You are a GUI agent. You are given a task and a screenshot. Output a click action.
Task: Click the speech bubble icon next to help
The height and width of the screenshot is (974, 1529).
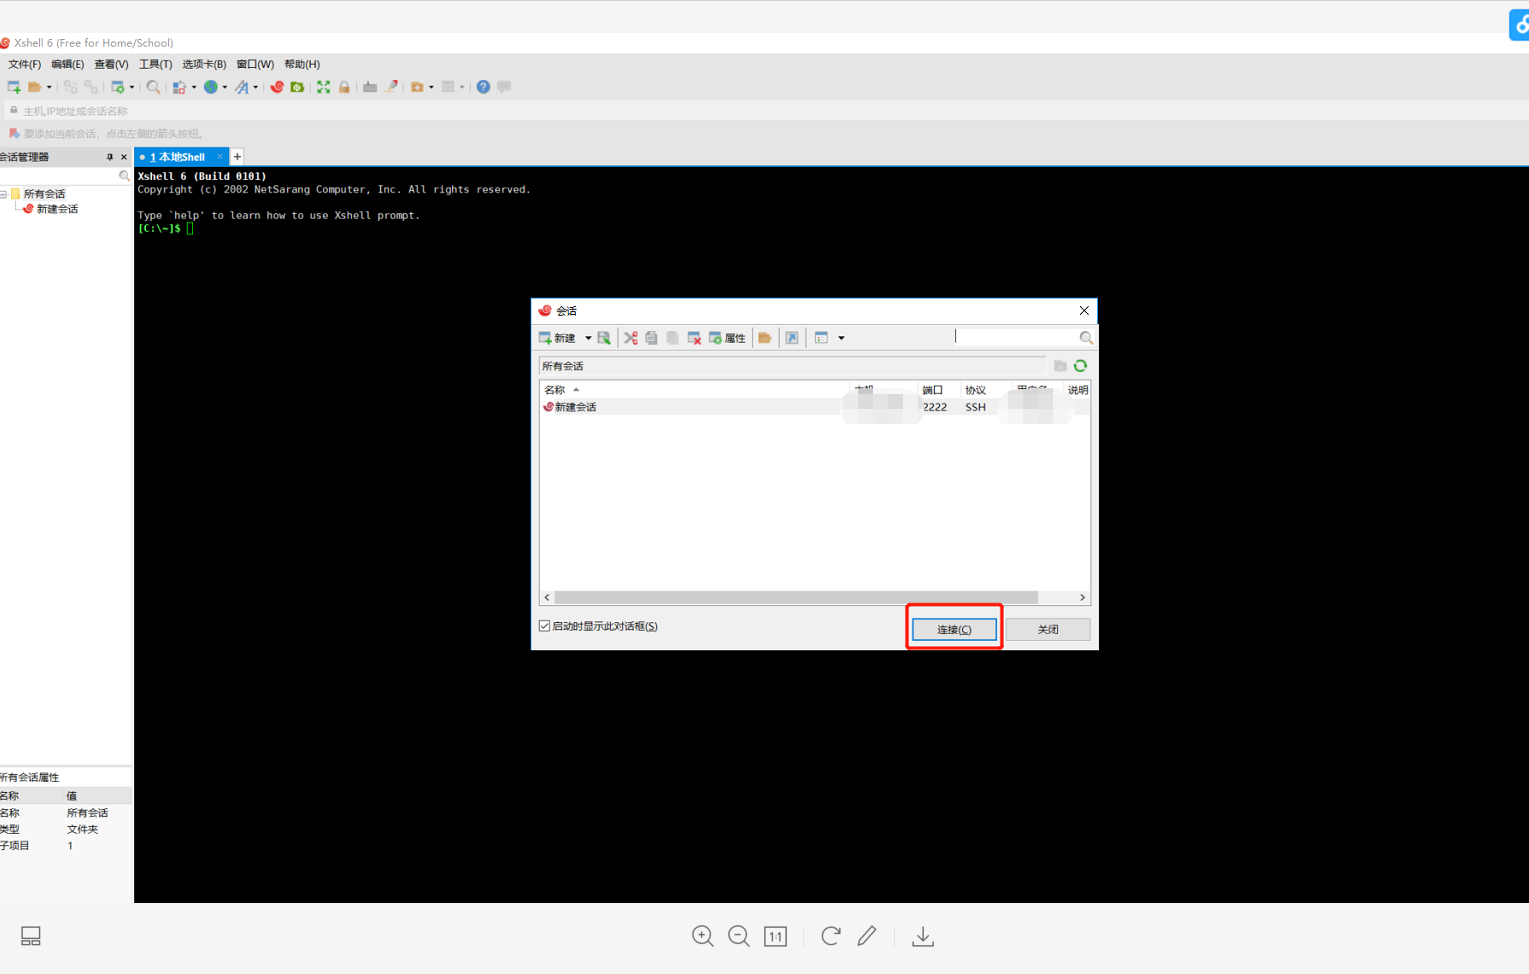pyautogui.click(x=504, y=87)
